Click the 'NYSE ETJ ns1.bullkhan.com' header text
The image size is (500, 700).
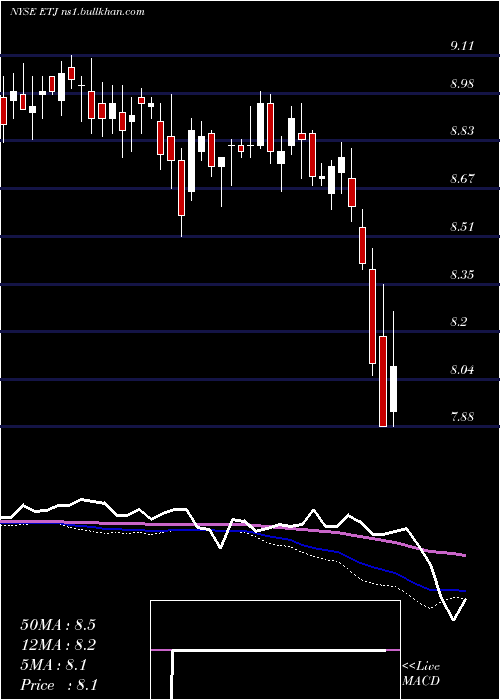click(x=78, y=12)
